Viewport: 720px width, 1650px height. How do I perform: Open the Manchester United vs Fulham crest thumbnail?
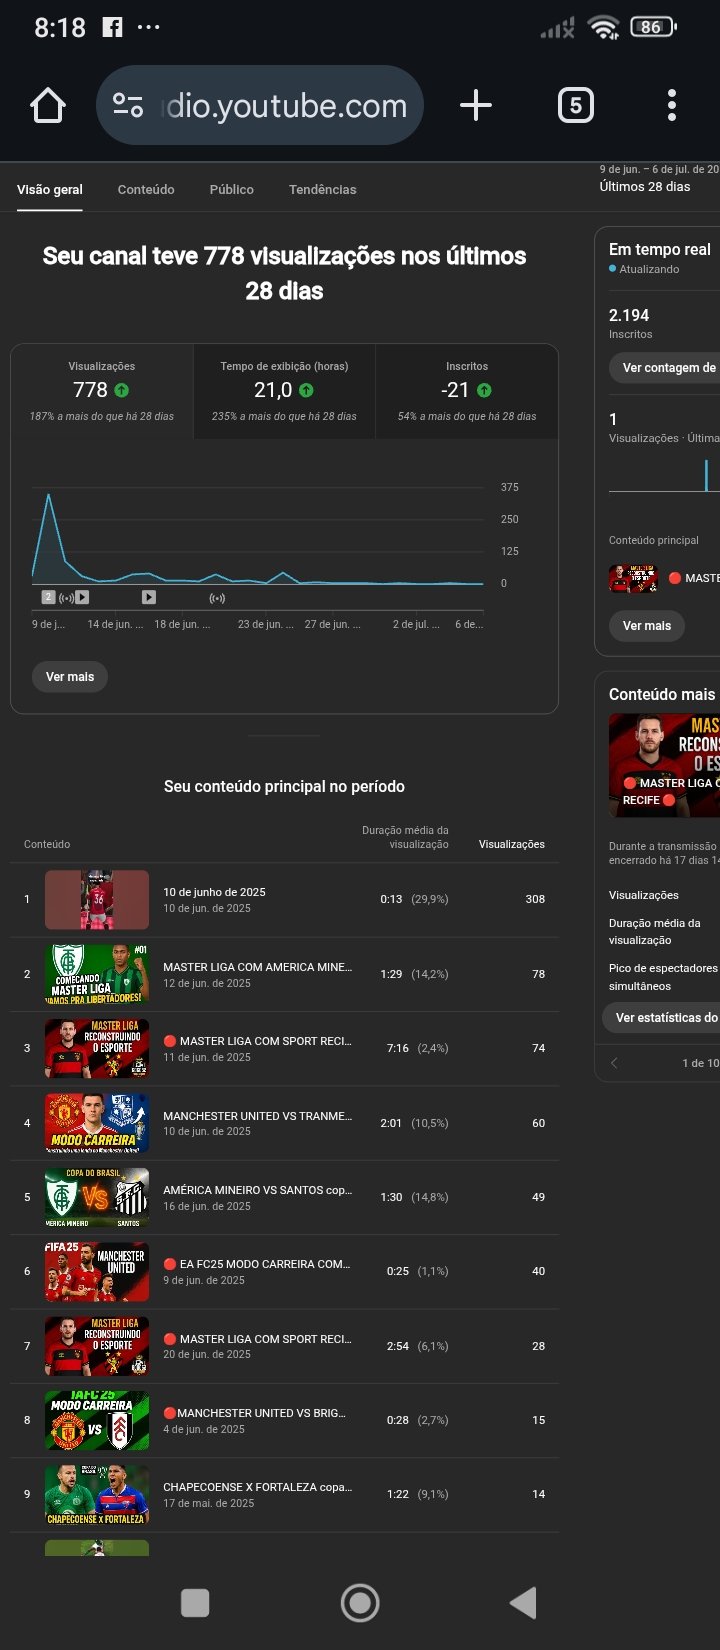pyautogui.click(x=97, y=1420)
